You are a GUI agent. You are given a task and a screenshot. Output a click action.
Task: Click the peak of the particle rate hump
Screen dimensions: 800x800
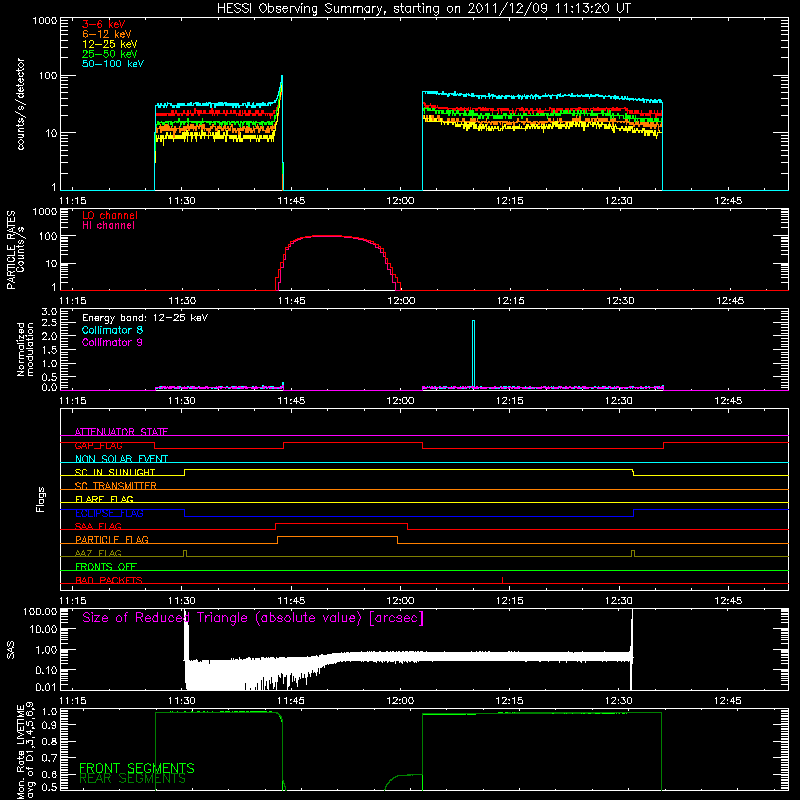coord(327,236)
